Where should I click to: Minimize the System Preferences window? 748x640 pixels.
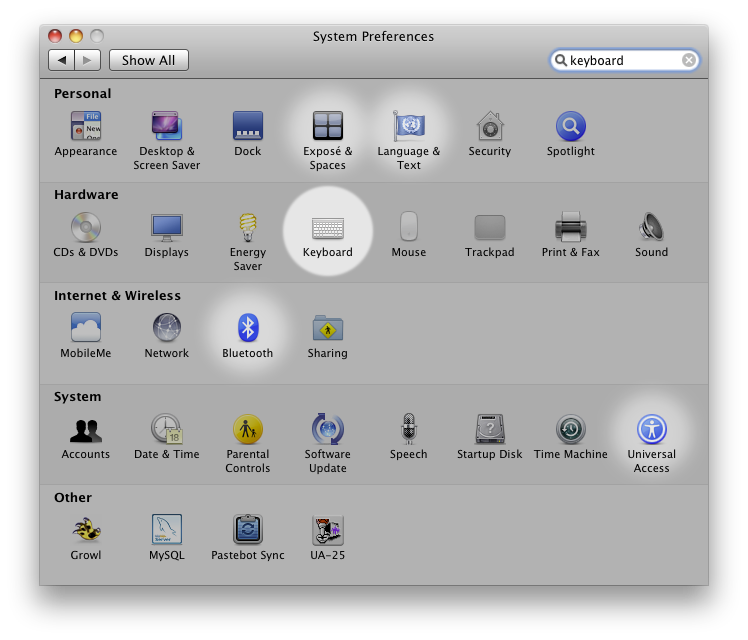76,36
